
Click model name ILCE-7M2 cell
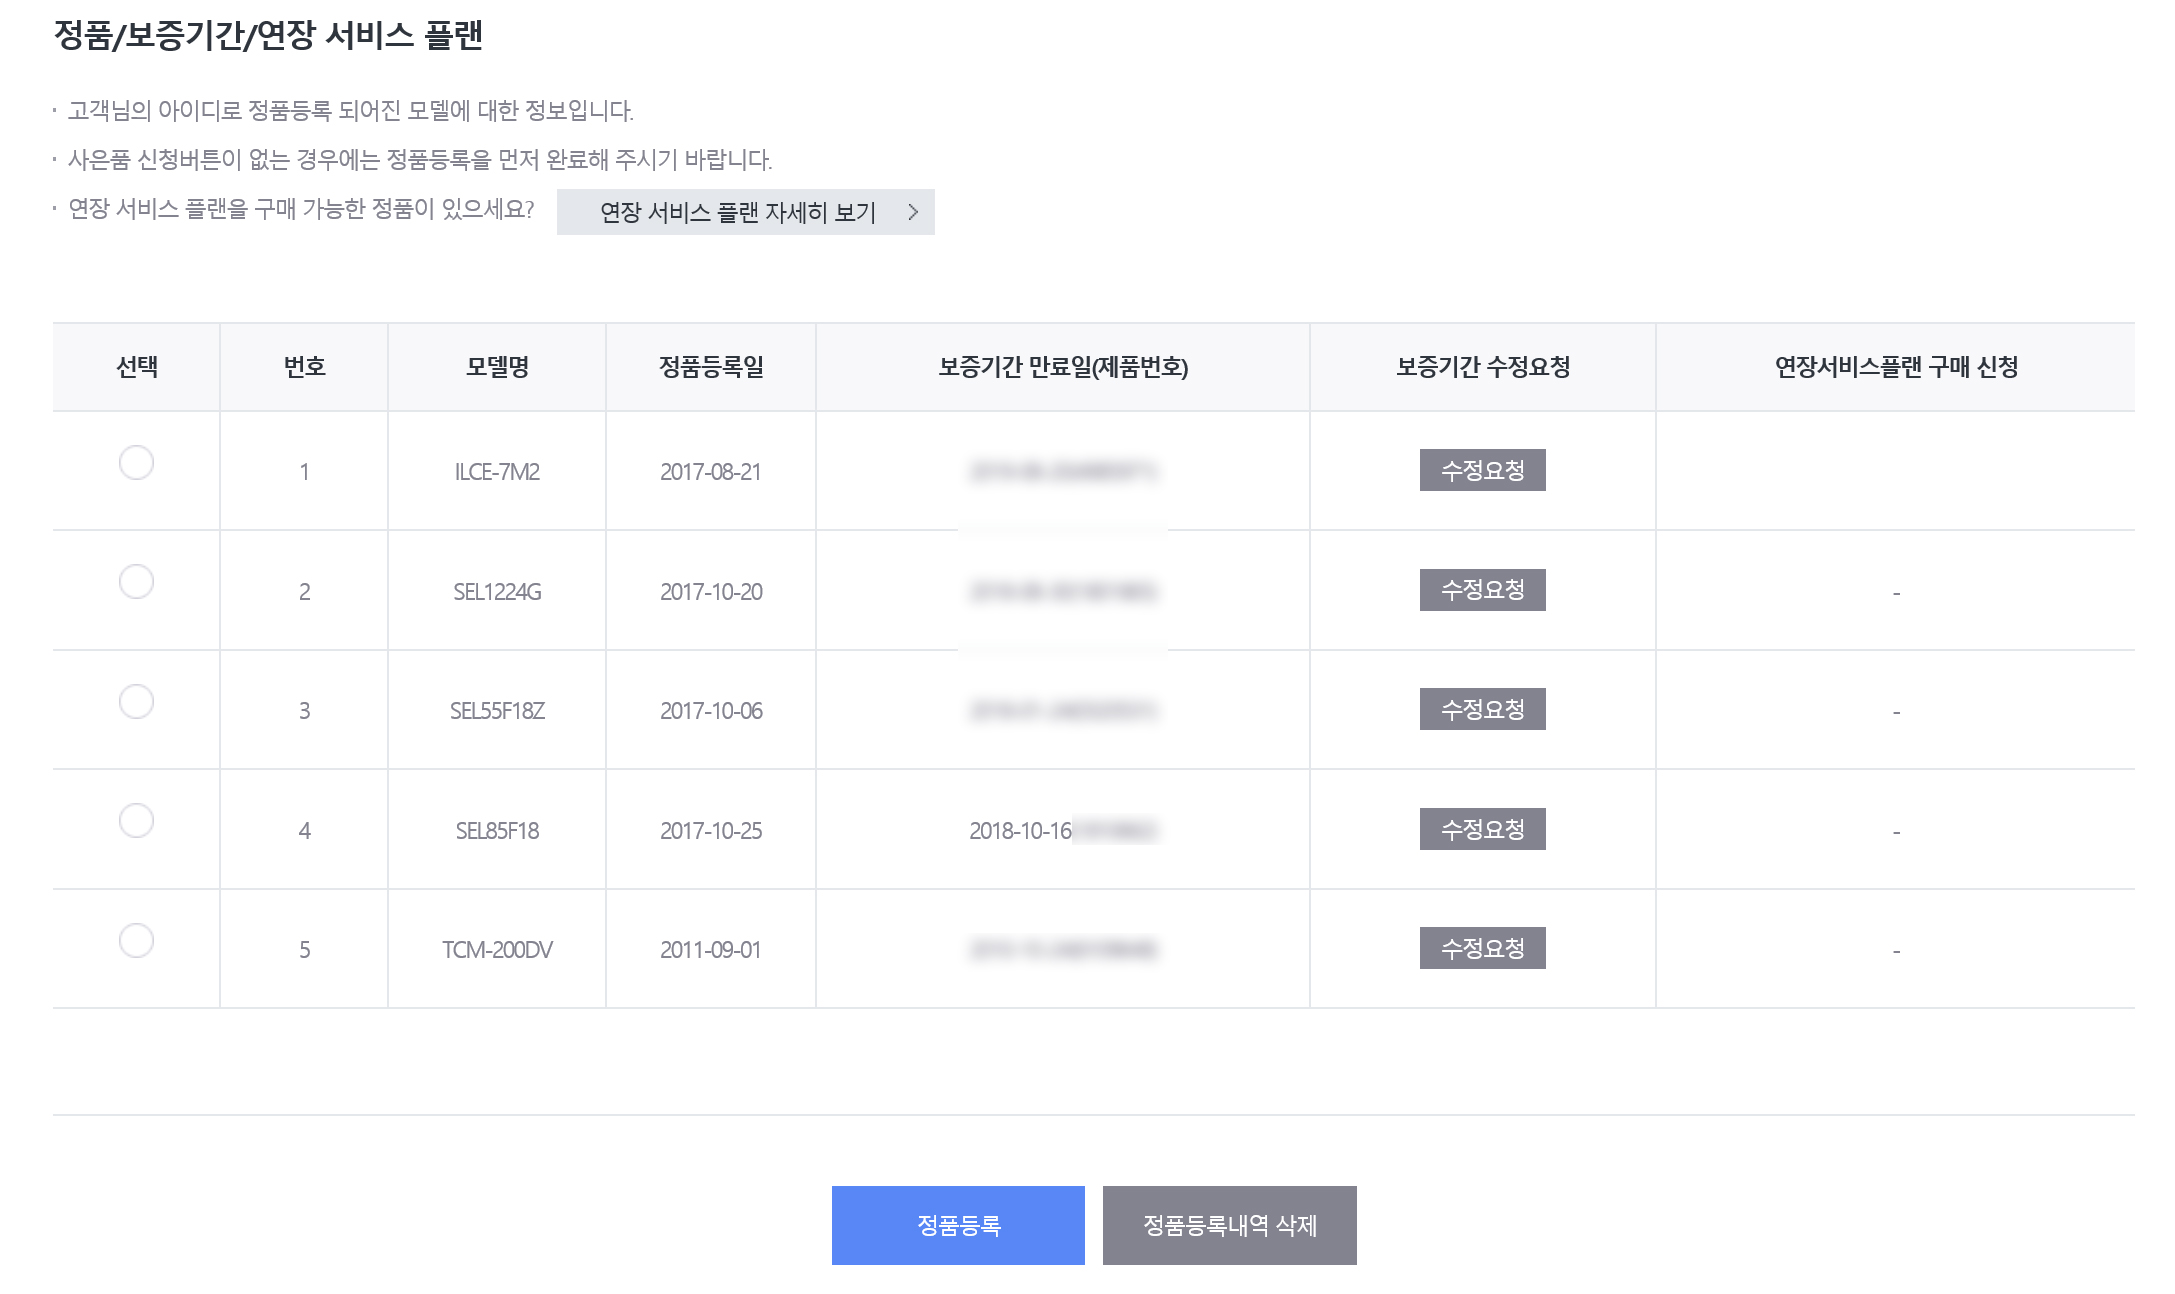pos(497,472)
